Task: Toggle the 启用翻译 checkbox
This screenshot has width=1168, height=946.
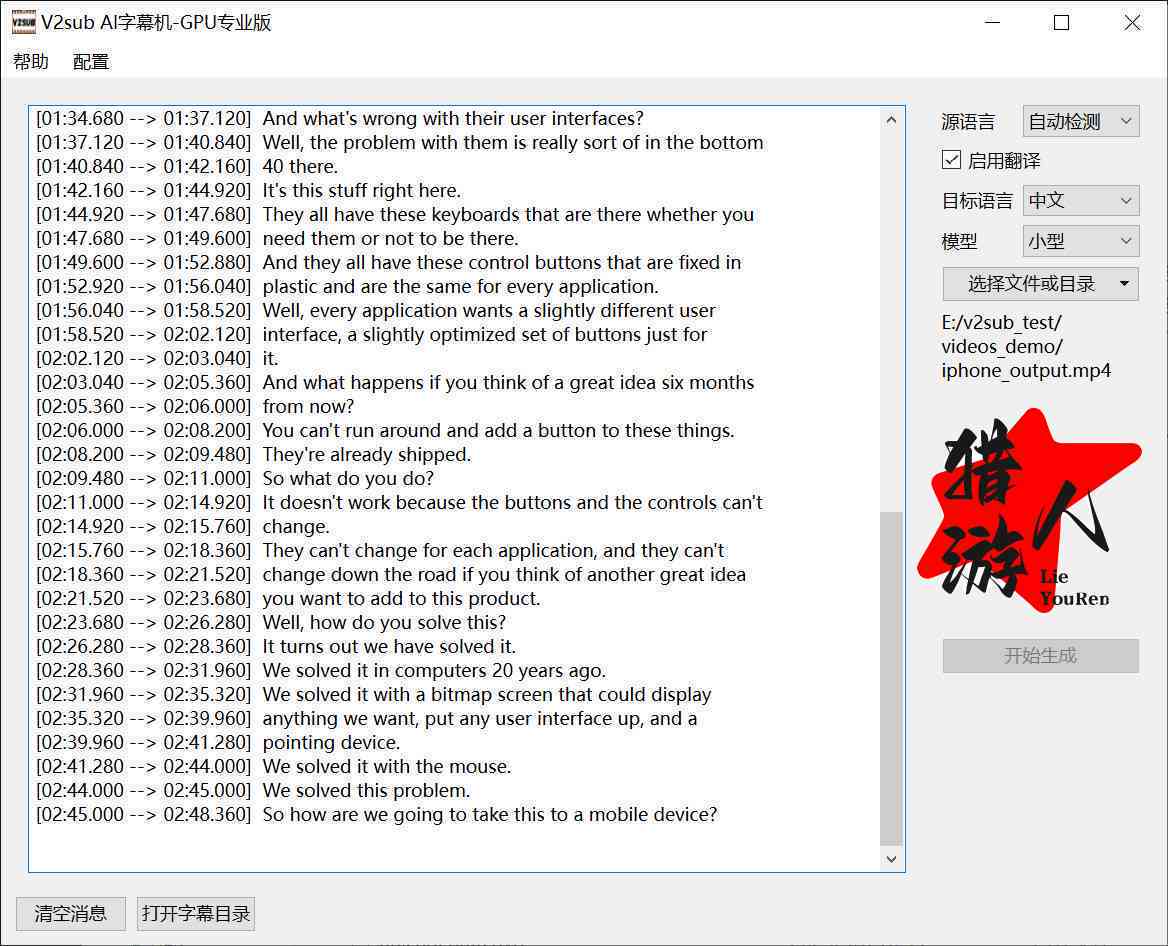Action: (951, 160)
